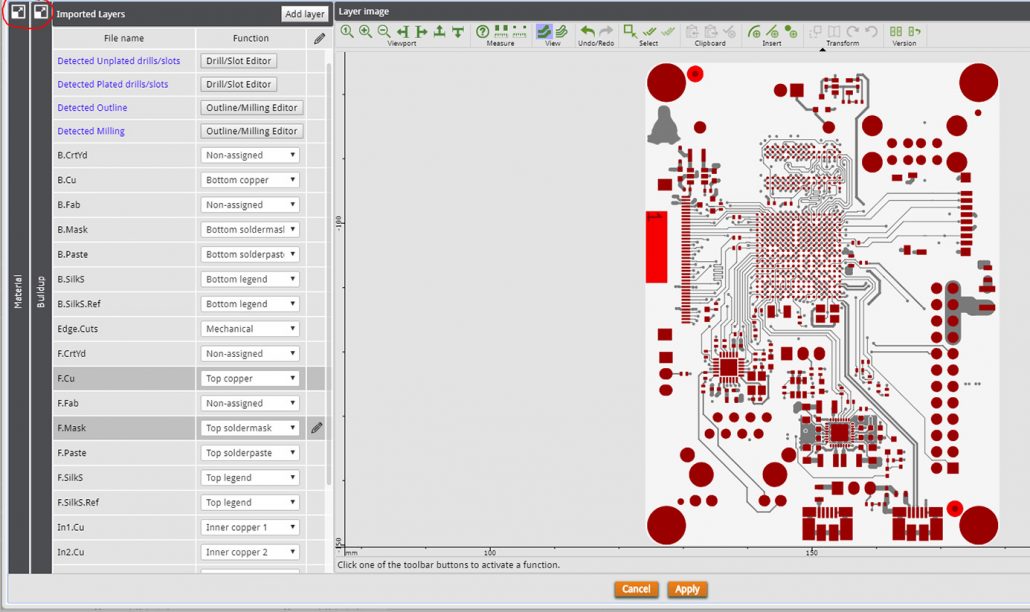Open Drill/Slot Editor for Plated drills
This screenshot has height=612, width=1030.
tap(238, 84)
